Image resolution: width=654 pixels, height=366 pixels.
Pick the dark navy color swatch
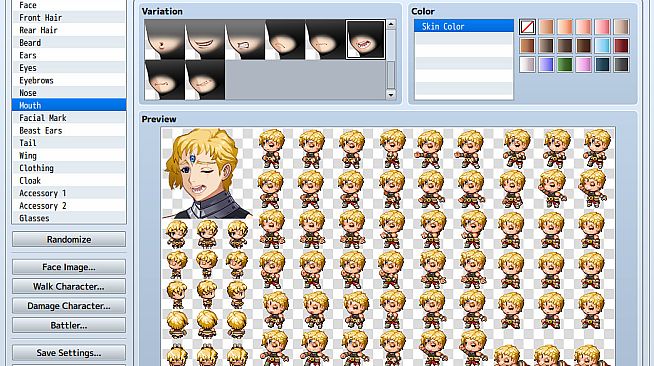click(x=602, y=65)
